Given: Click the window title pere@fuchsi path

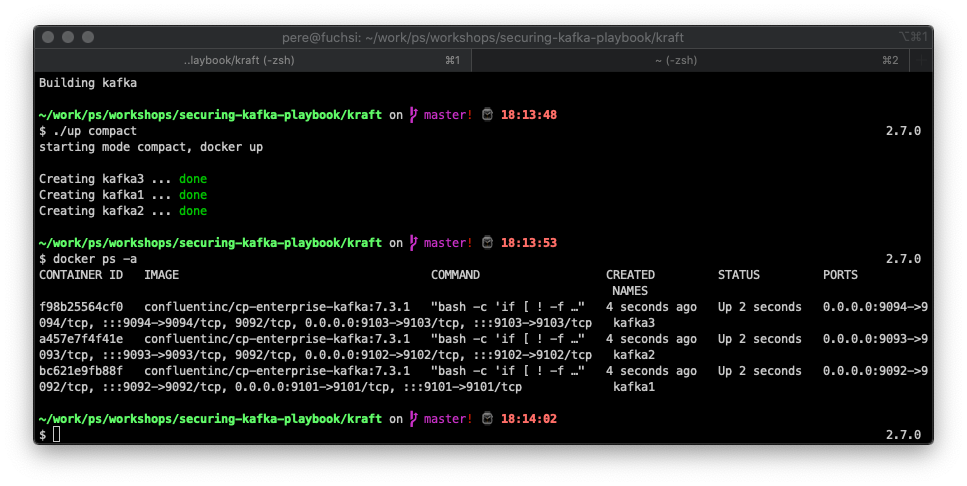Looking at the screenshot, I should coord(483,38).
